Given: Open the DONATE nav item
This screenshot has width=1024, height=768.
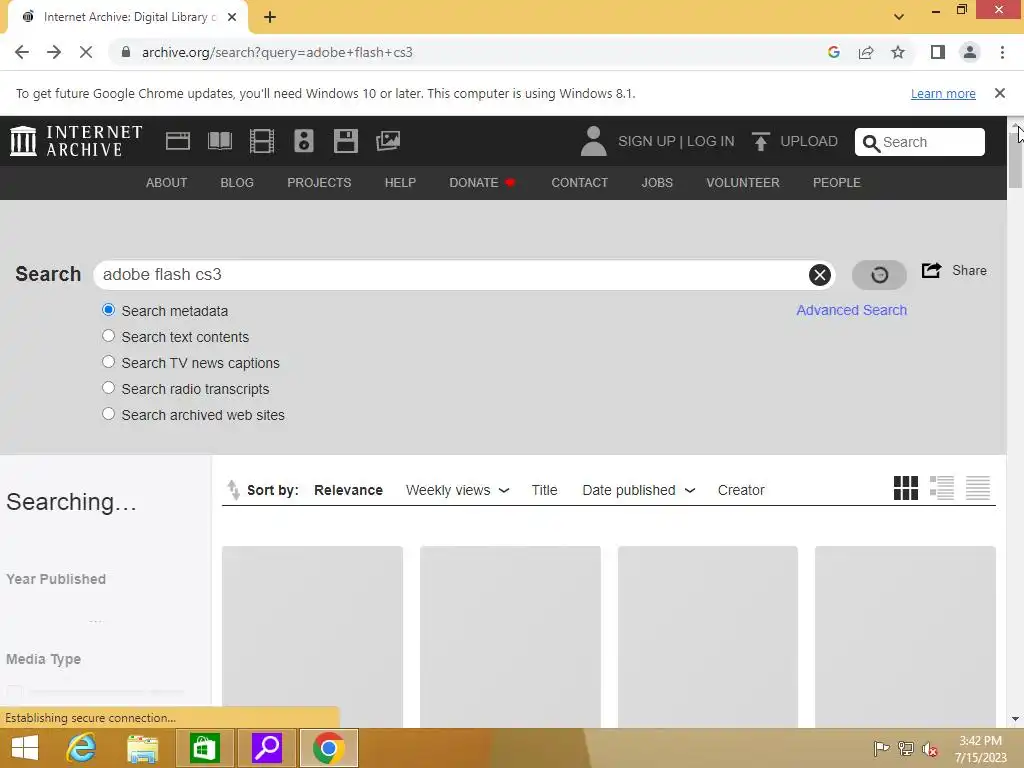Looking at the screenshot, I should 482,183.
